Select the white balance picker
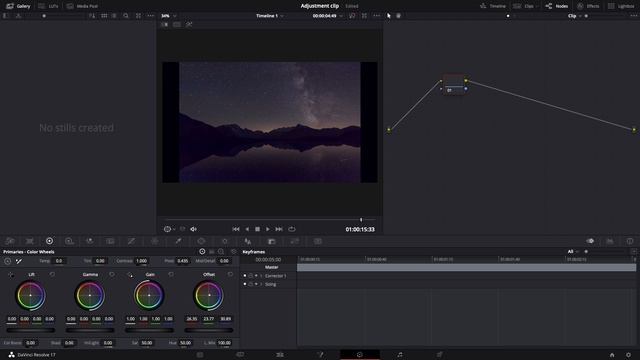Screen dimensions: 640x360 [19, 261]
